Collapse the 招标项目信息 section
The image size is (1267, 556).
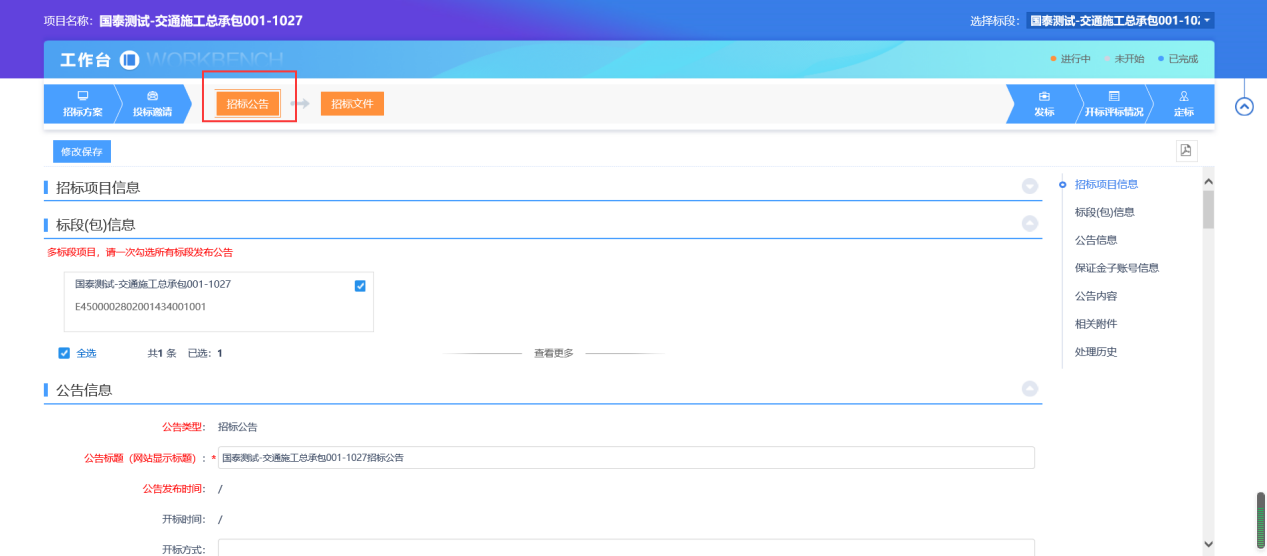1029,187
